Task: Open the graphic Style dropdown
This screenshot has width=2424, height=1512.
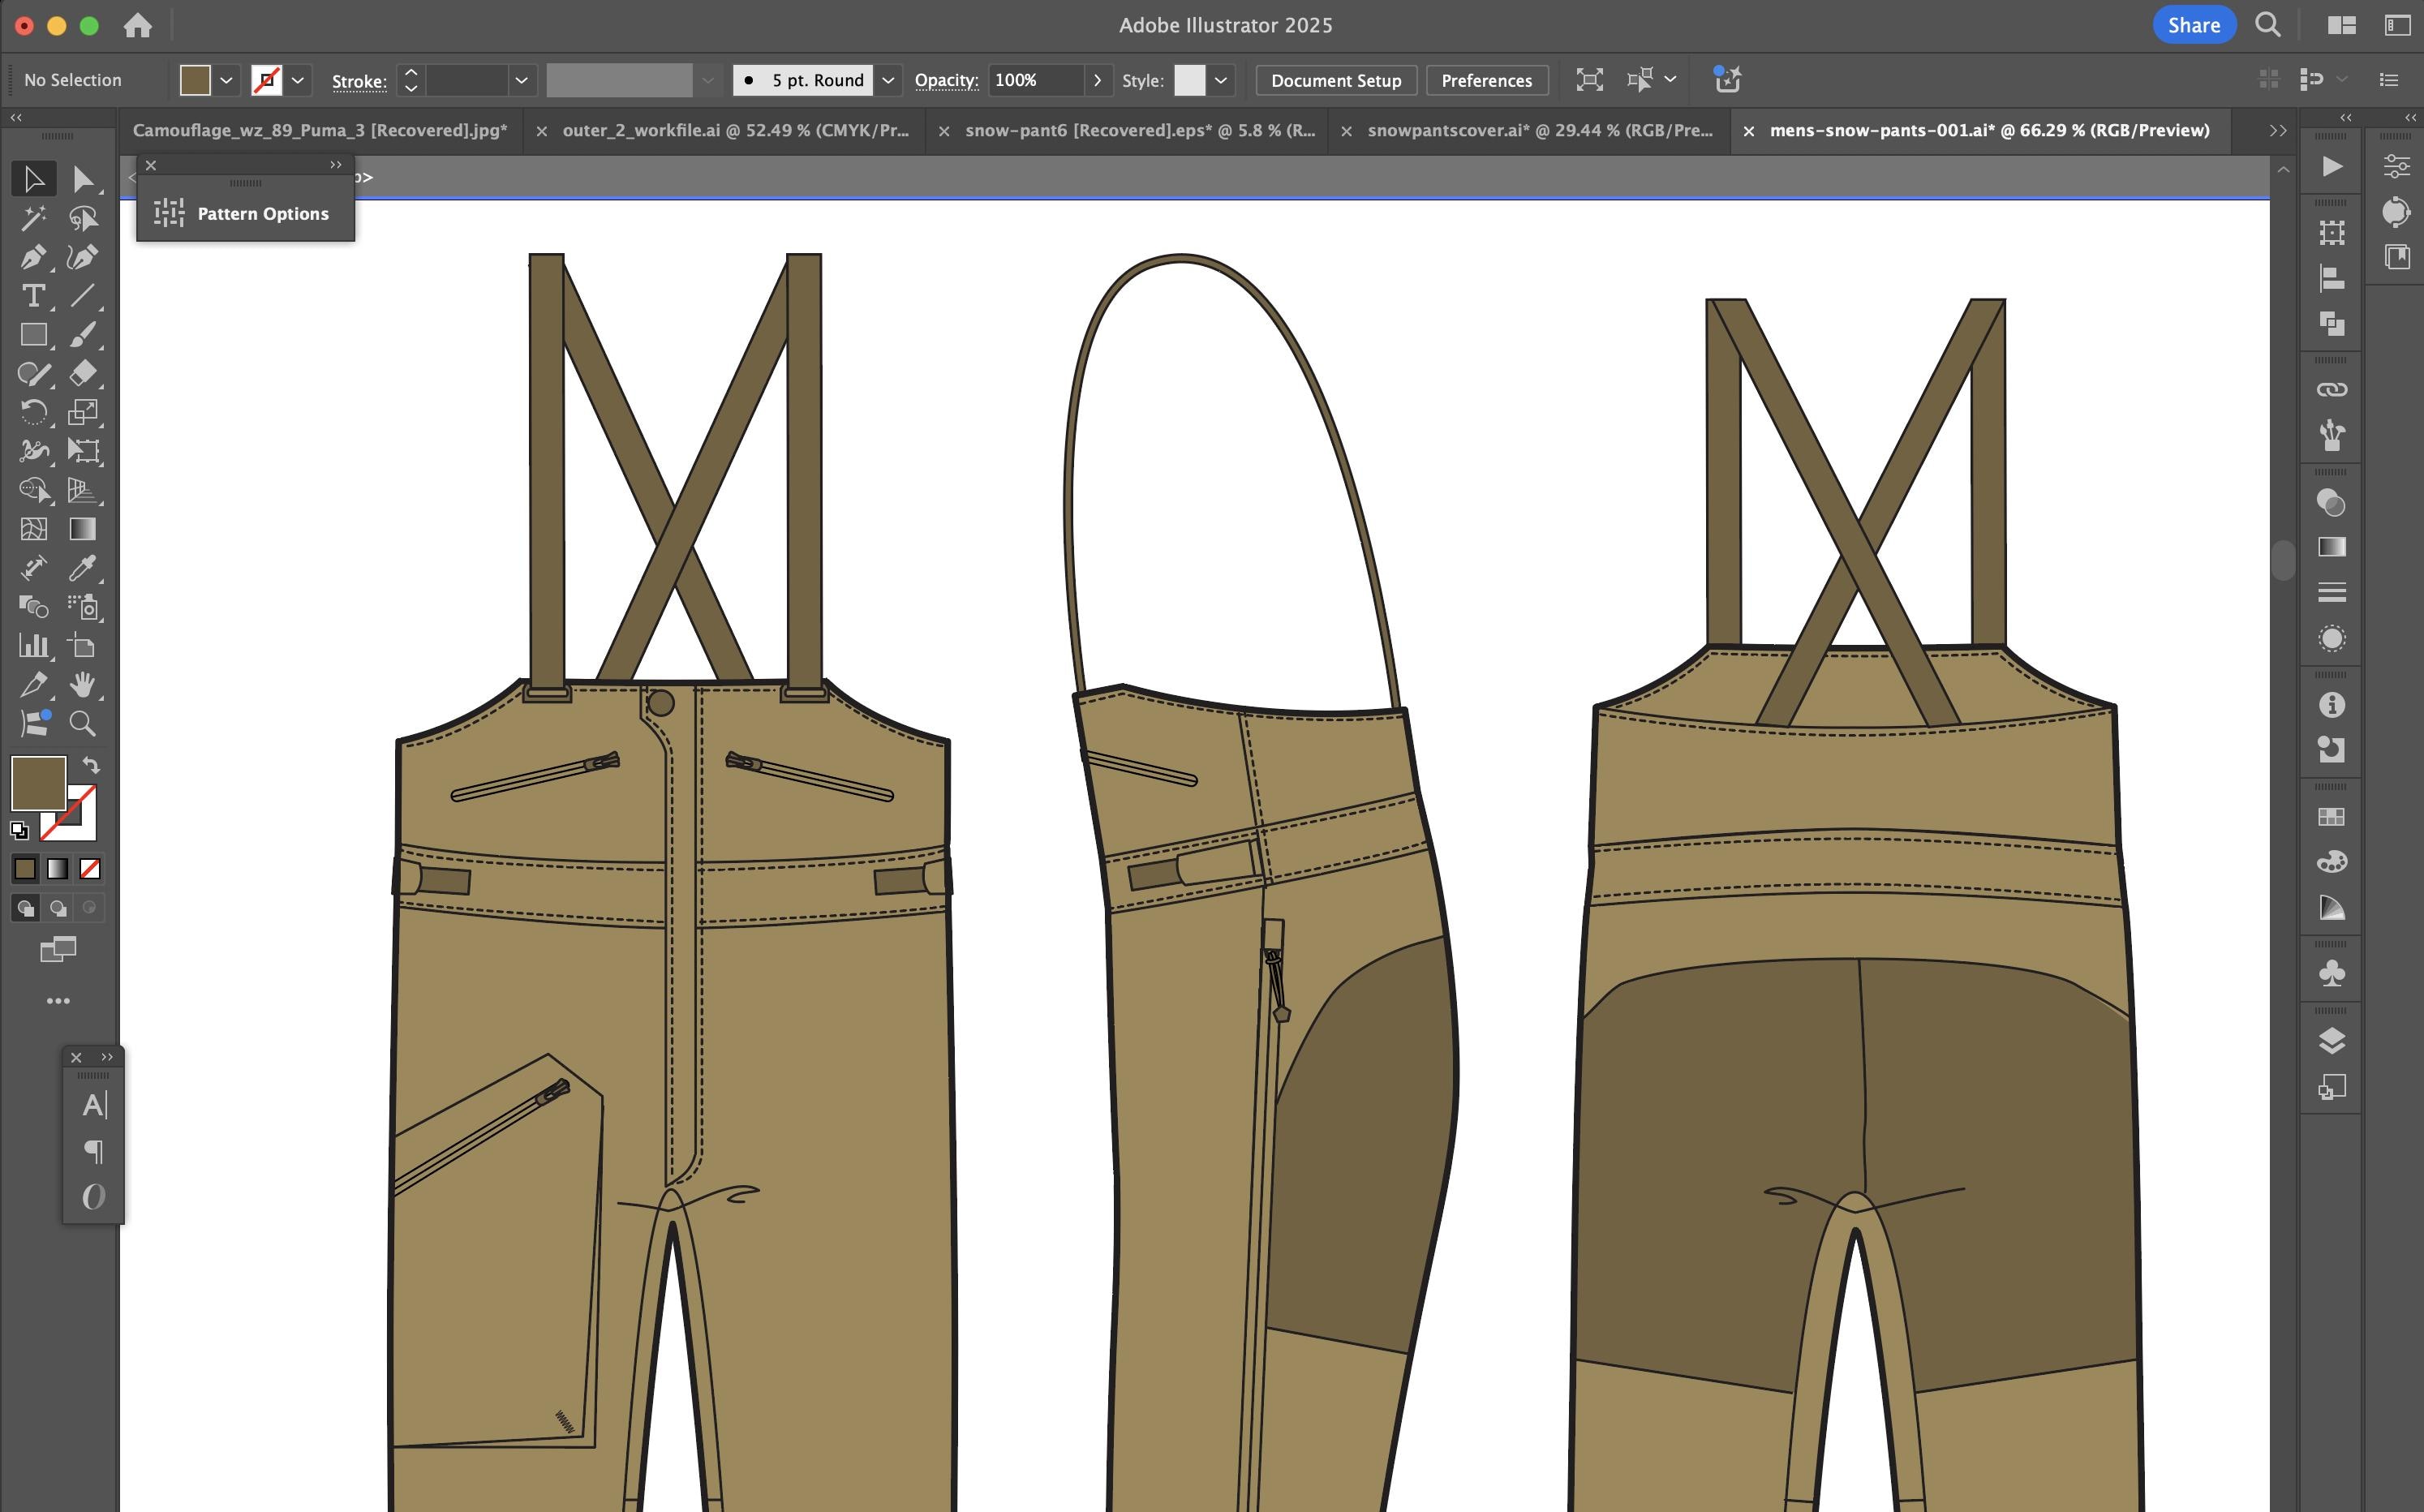Action: pyautogui.click(x=1221, y=80)
